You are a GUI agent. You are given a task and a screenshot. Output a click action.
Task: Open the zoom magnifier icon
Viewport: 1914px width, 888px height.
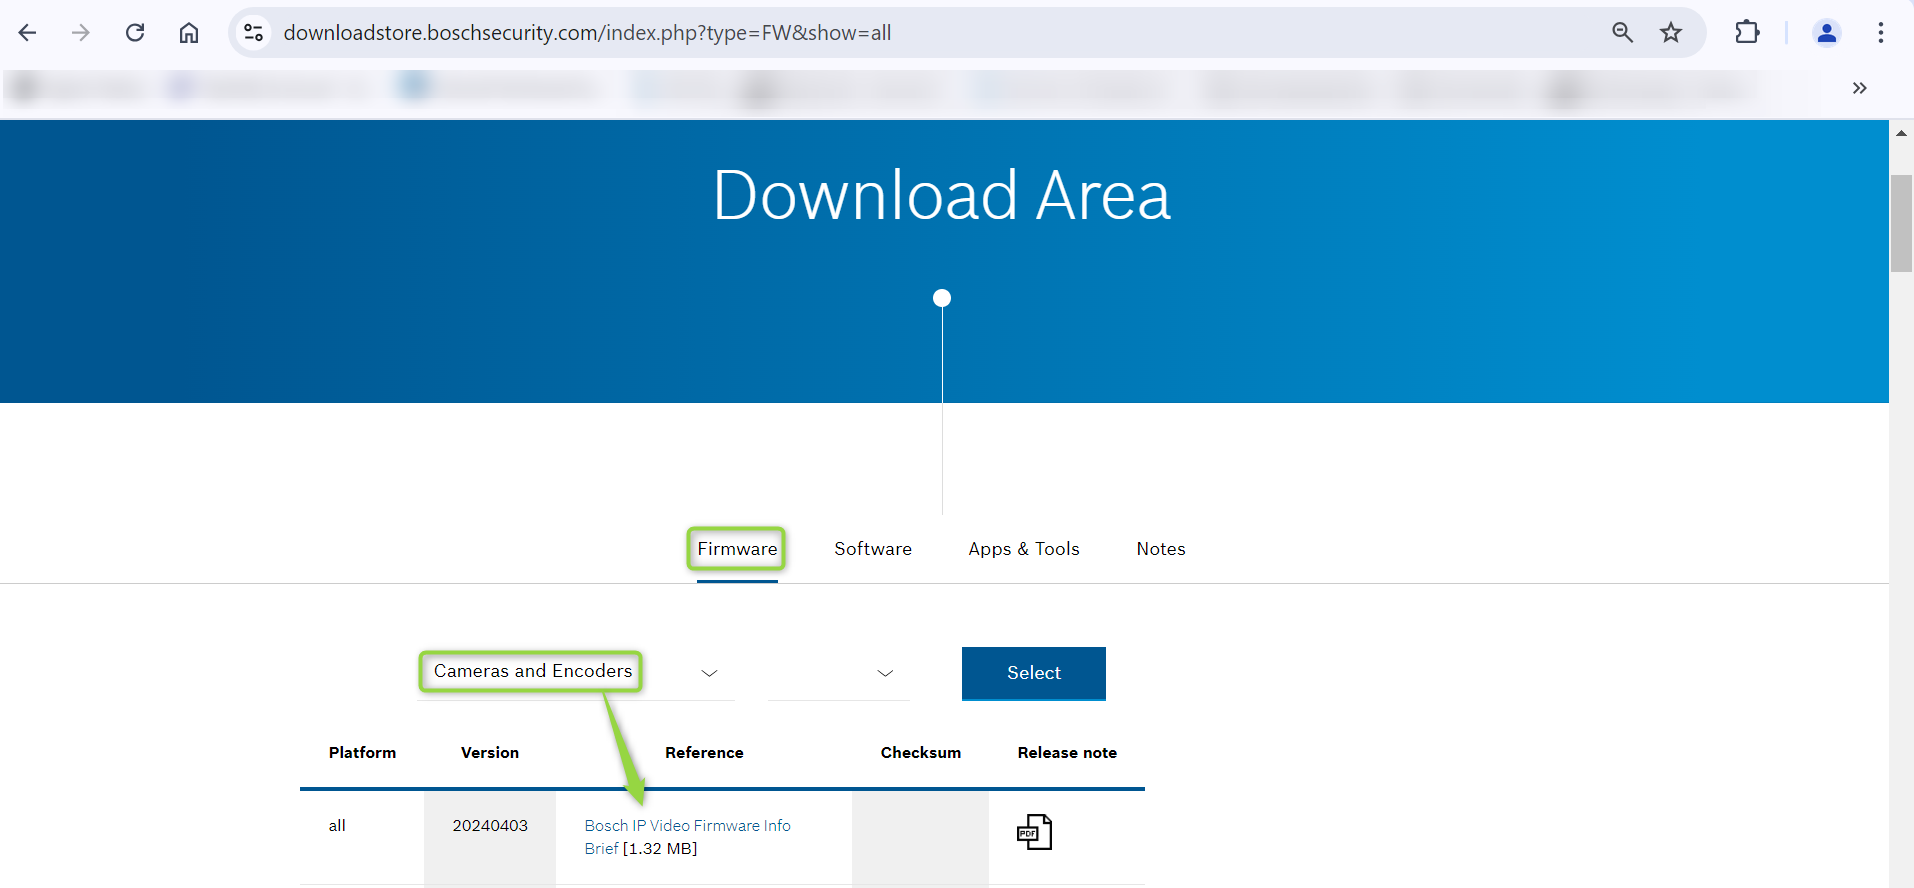pos(1622,33)
